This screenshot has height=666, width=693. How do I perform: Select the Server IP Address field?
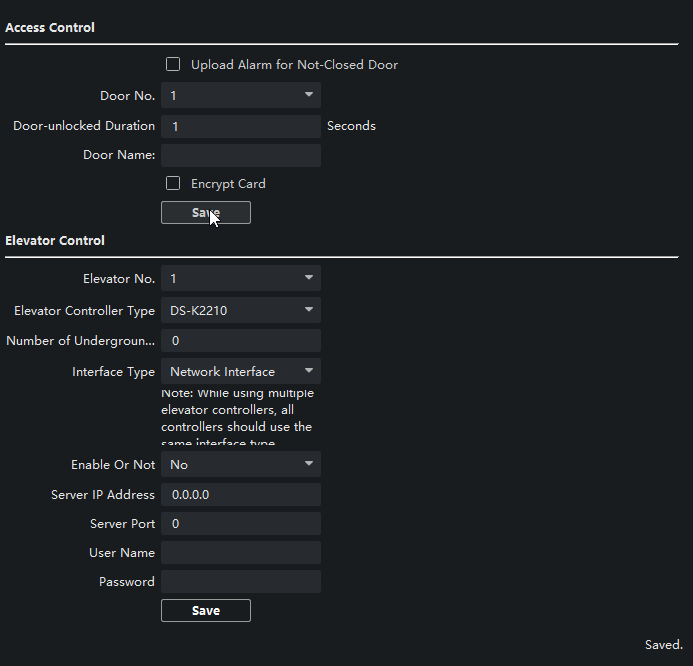tap(240, 495)
